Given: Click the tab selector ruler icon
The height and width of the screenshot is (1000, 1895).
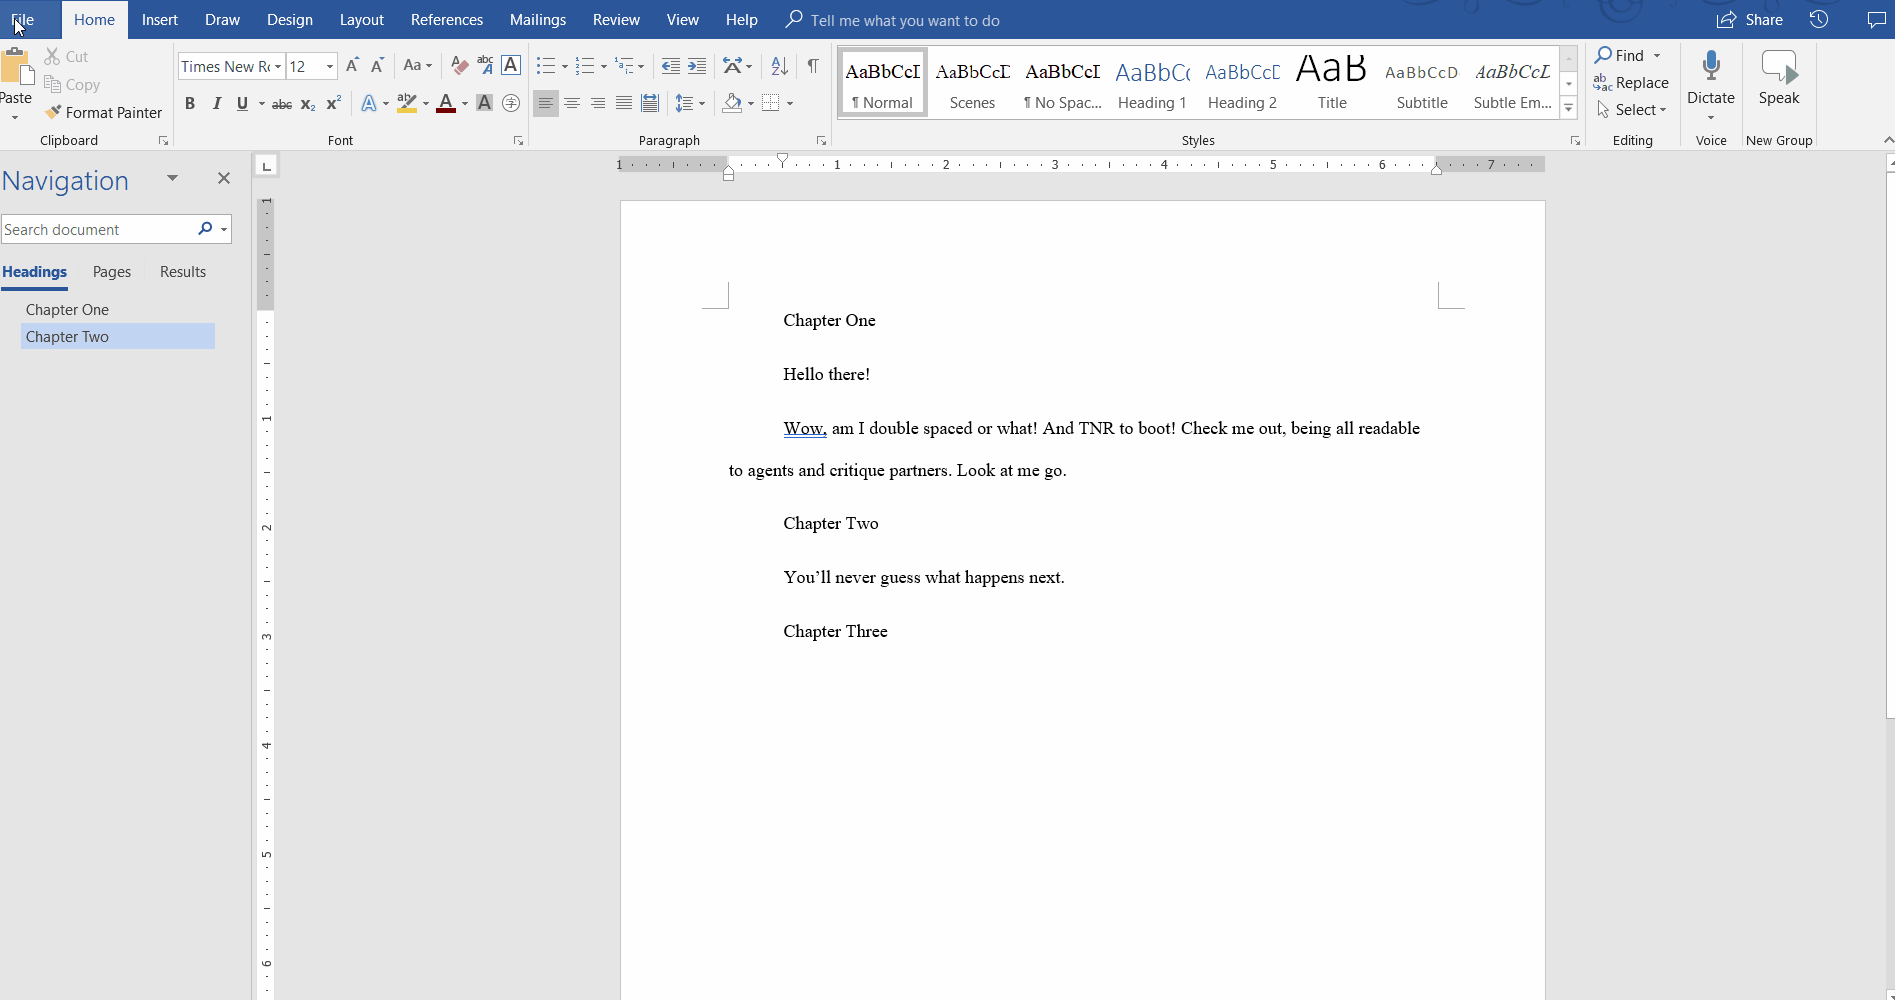Looking at the screenshot, I should 266,166.
